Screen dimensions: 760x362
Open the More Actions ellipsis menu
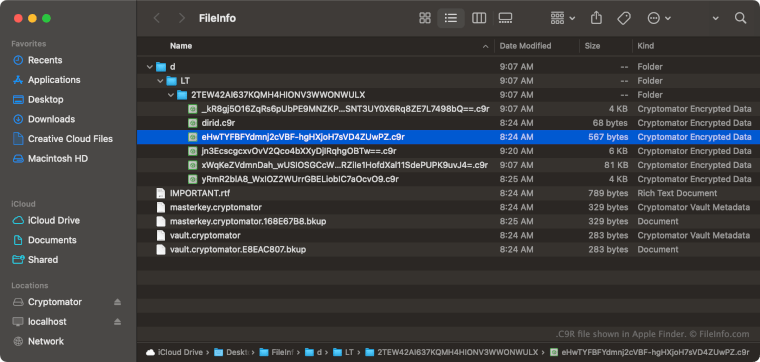click(659, 18)
